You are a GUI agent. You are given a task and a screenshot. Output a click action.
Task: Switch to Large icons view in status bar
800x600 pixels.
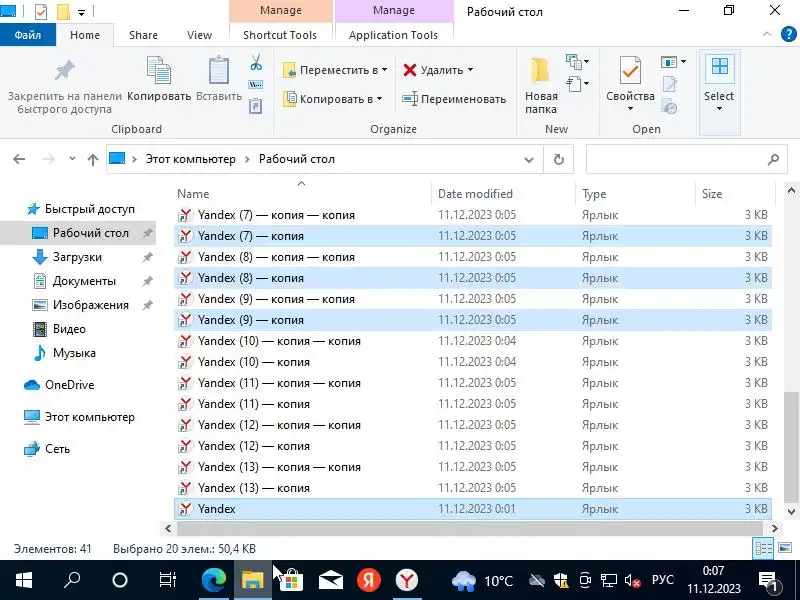point(785,548)
